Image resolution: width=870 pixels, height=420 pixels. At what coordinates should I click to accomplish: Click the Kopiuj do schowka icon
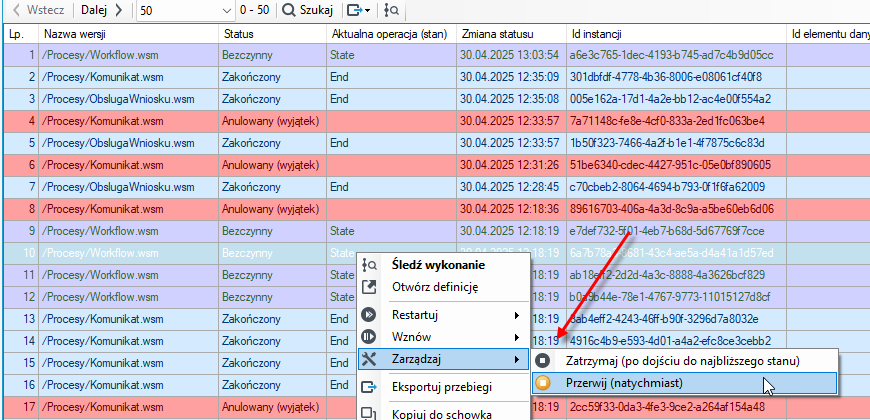coord(369,413)
